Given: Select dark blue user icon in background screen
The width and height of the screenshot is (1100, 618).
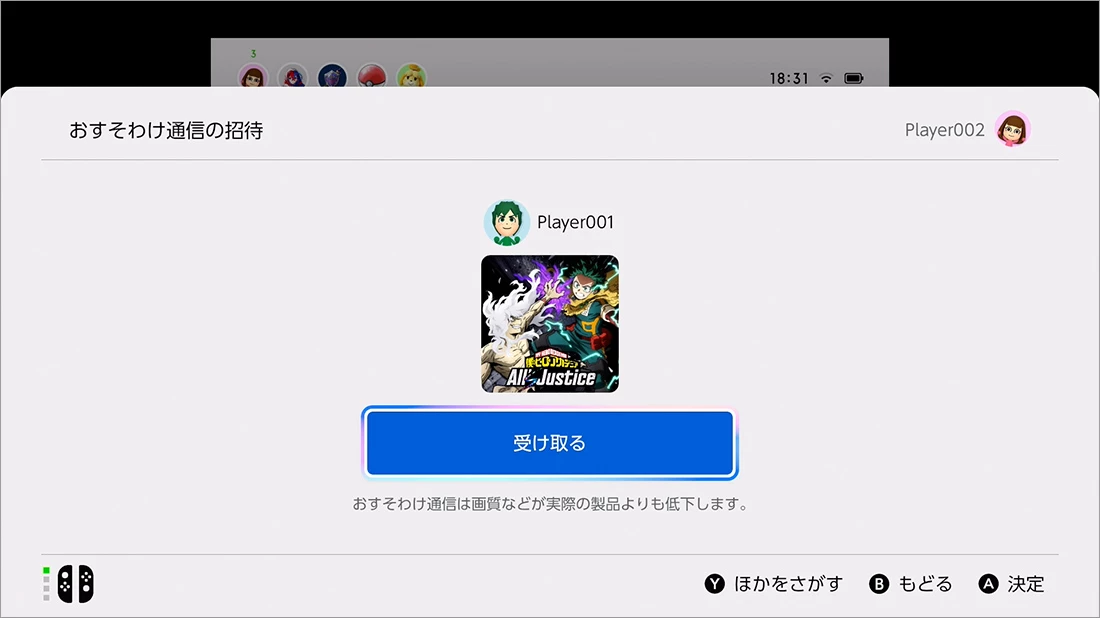Looking at the screenshot, I should click(x=333, y=76).
